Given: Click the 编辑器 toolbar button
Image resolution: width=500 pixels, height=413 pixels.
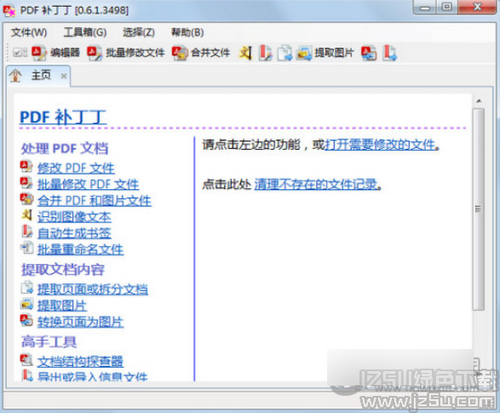Looking at the screenshot, I should [56, 53].
